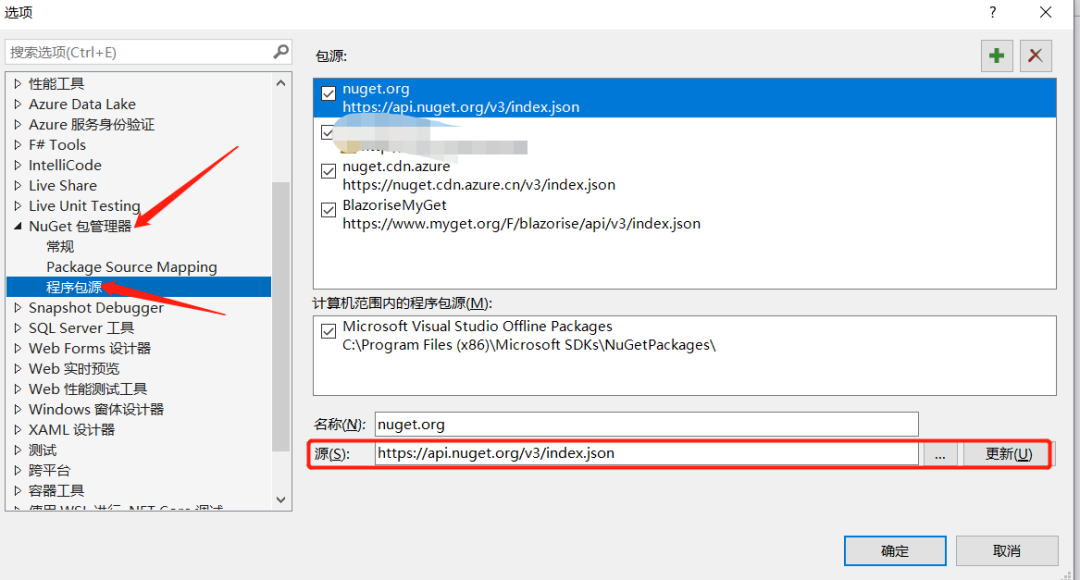This screenshot has height=580, width=1080.
Task: Toggle Microsoft Visual Studio Offline Packages checkbox
Action: 329,331
